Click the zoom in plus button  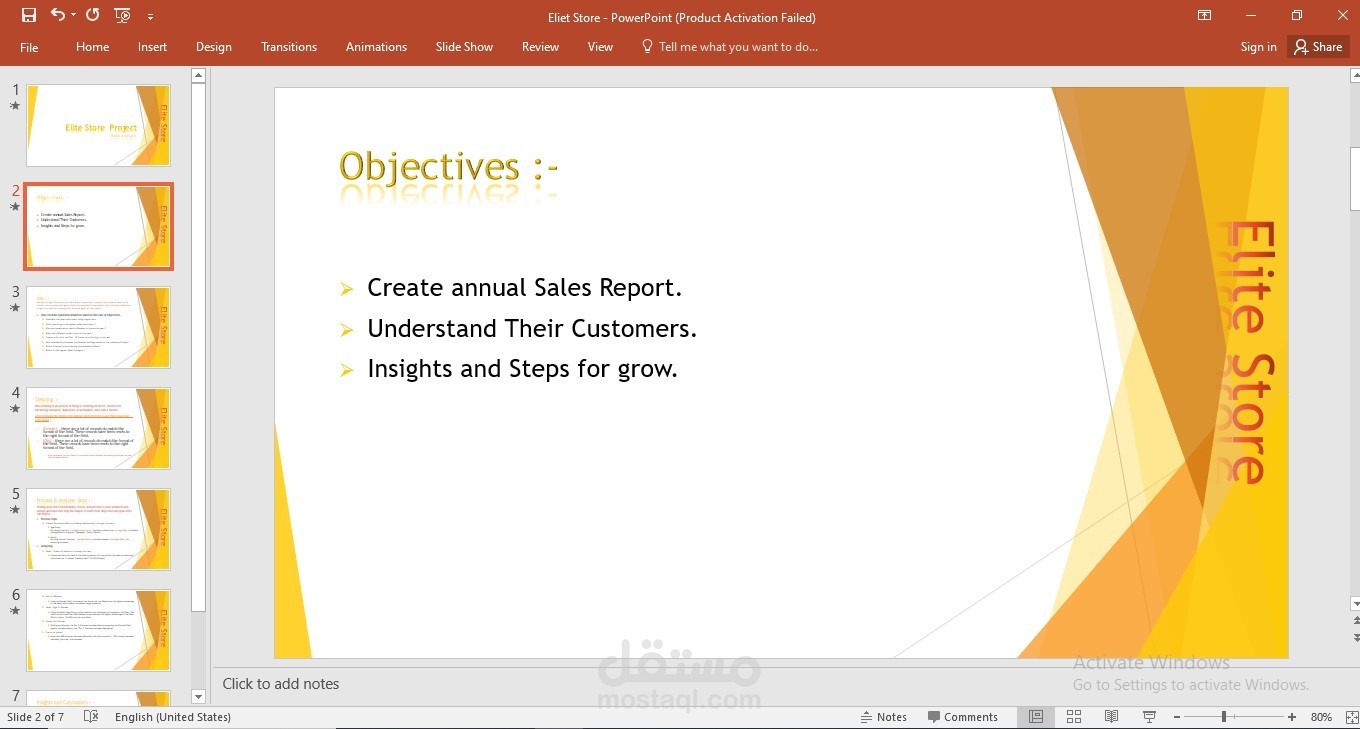[x=1292, y=717]
